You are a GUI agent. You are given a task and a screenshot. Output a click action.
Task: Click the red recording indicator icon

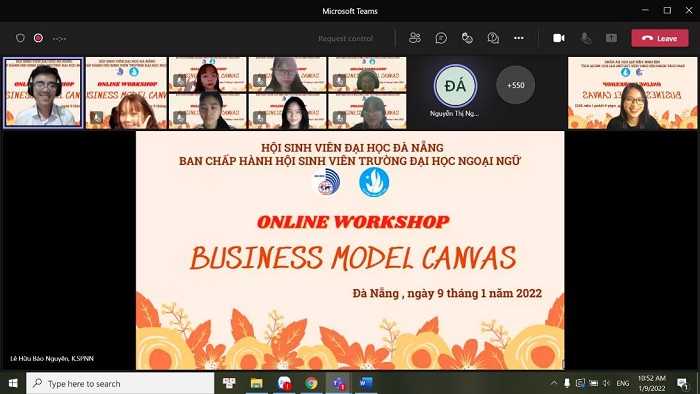tap(38, 38)
